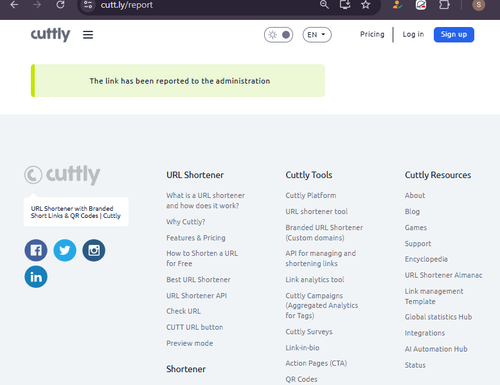Open the Encyclopedia footer link
The width and height of the screenshot is (500, 385).
(426, 259)
